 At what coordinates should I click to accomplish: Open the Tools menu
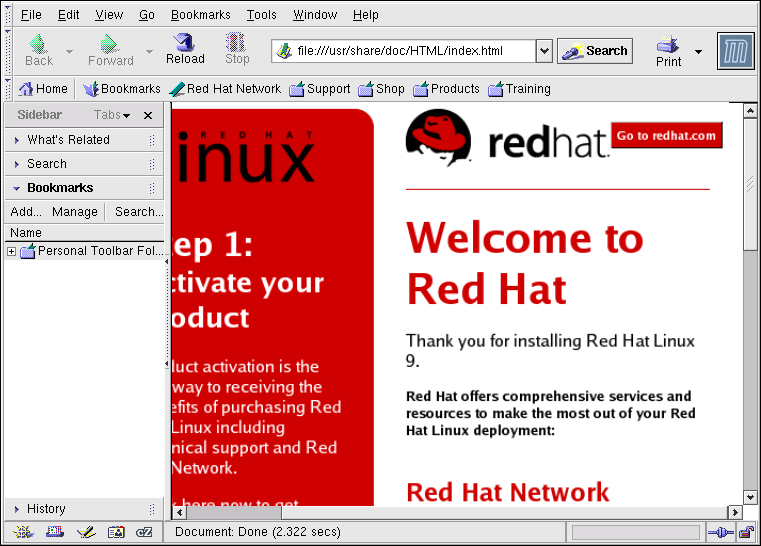tap(261, 15)
